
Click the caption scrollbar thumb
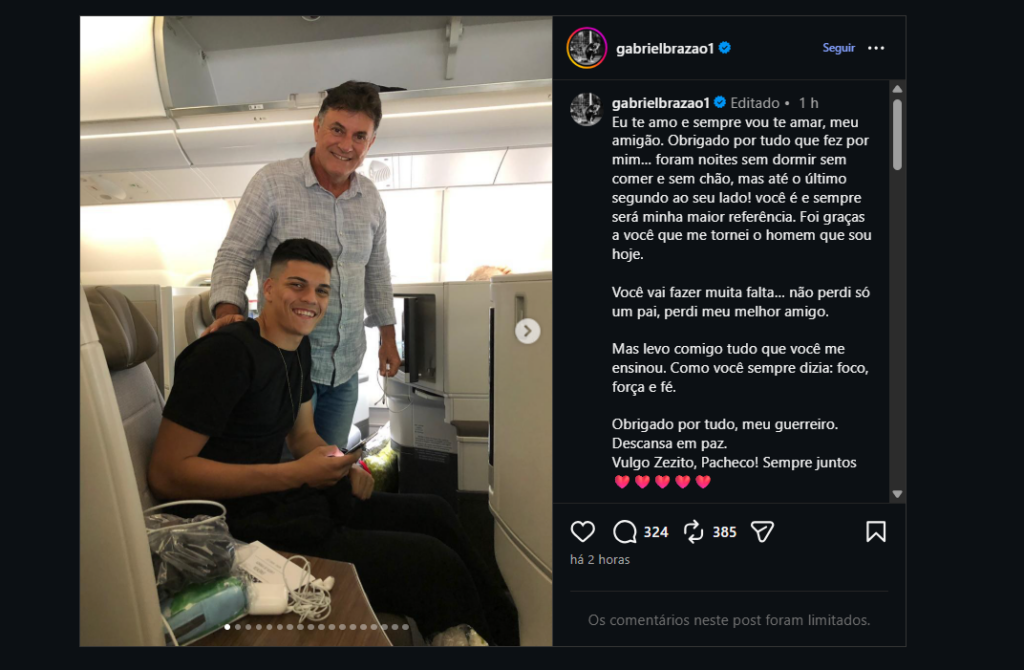(897, 135)
